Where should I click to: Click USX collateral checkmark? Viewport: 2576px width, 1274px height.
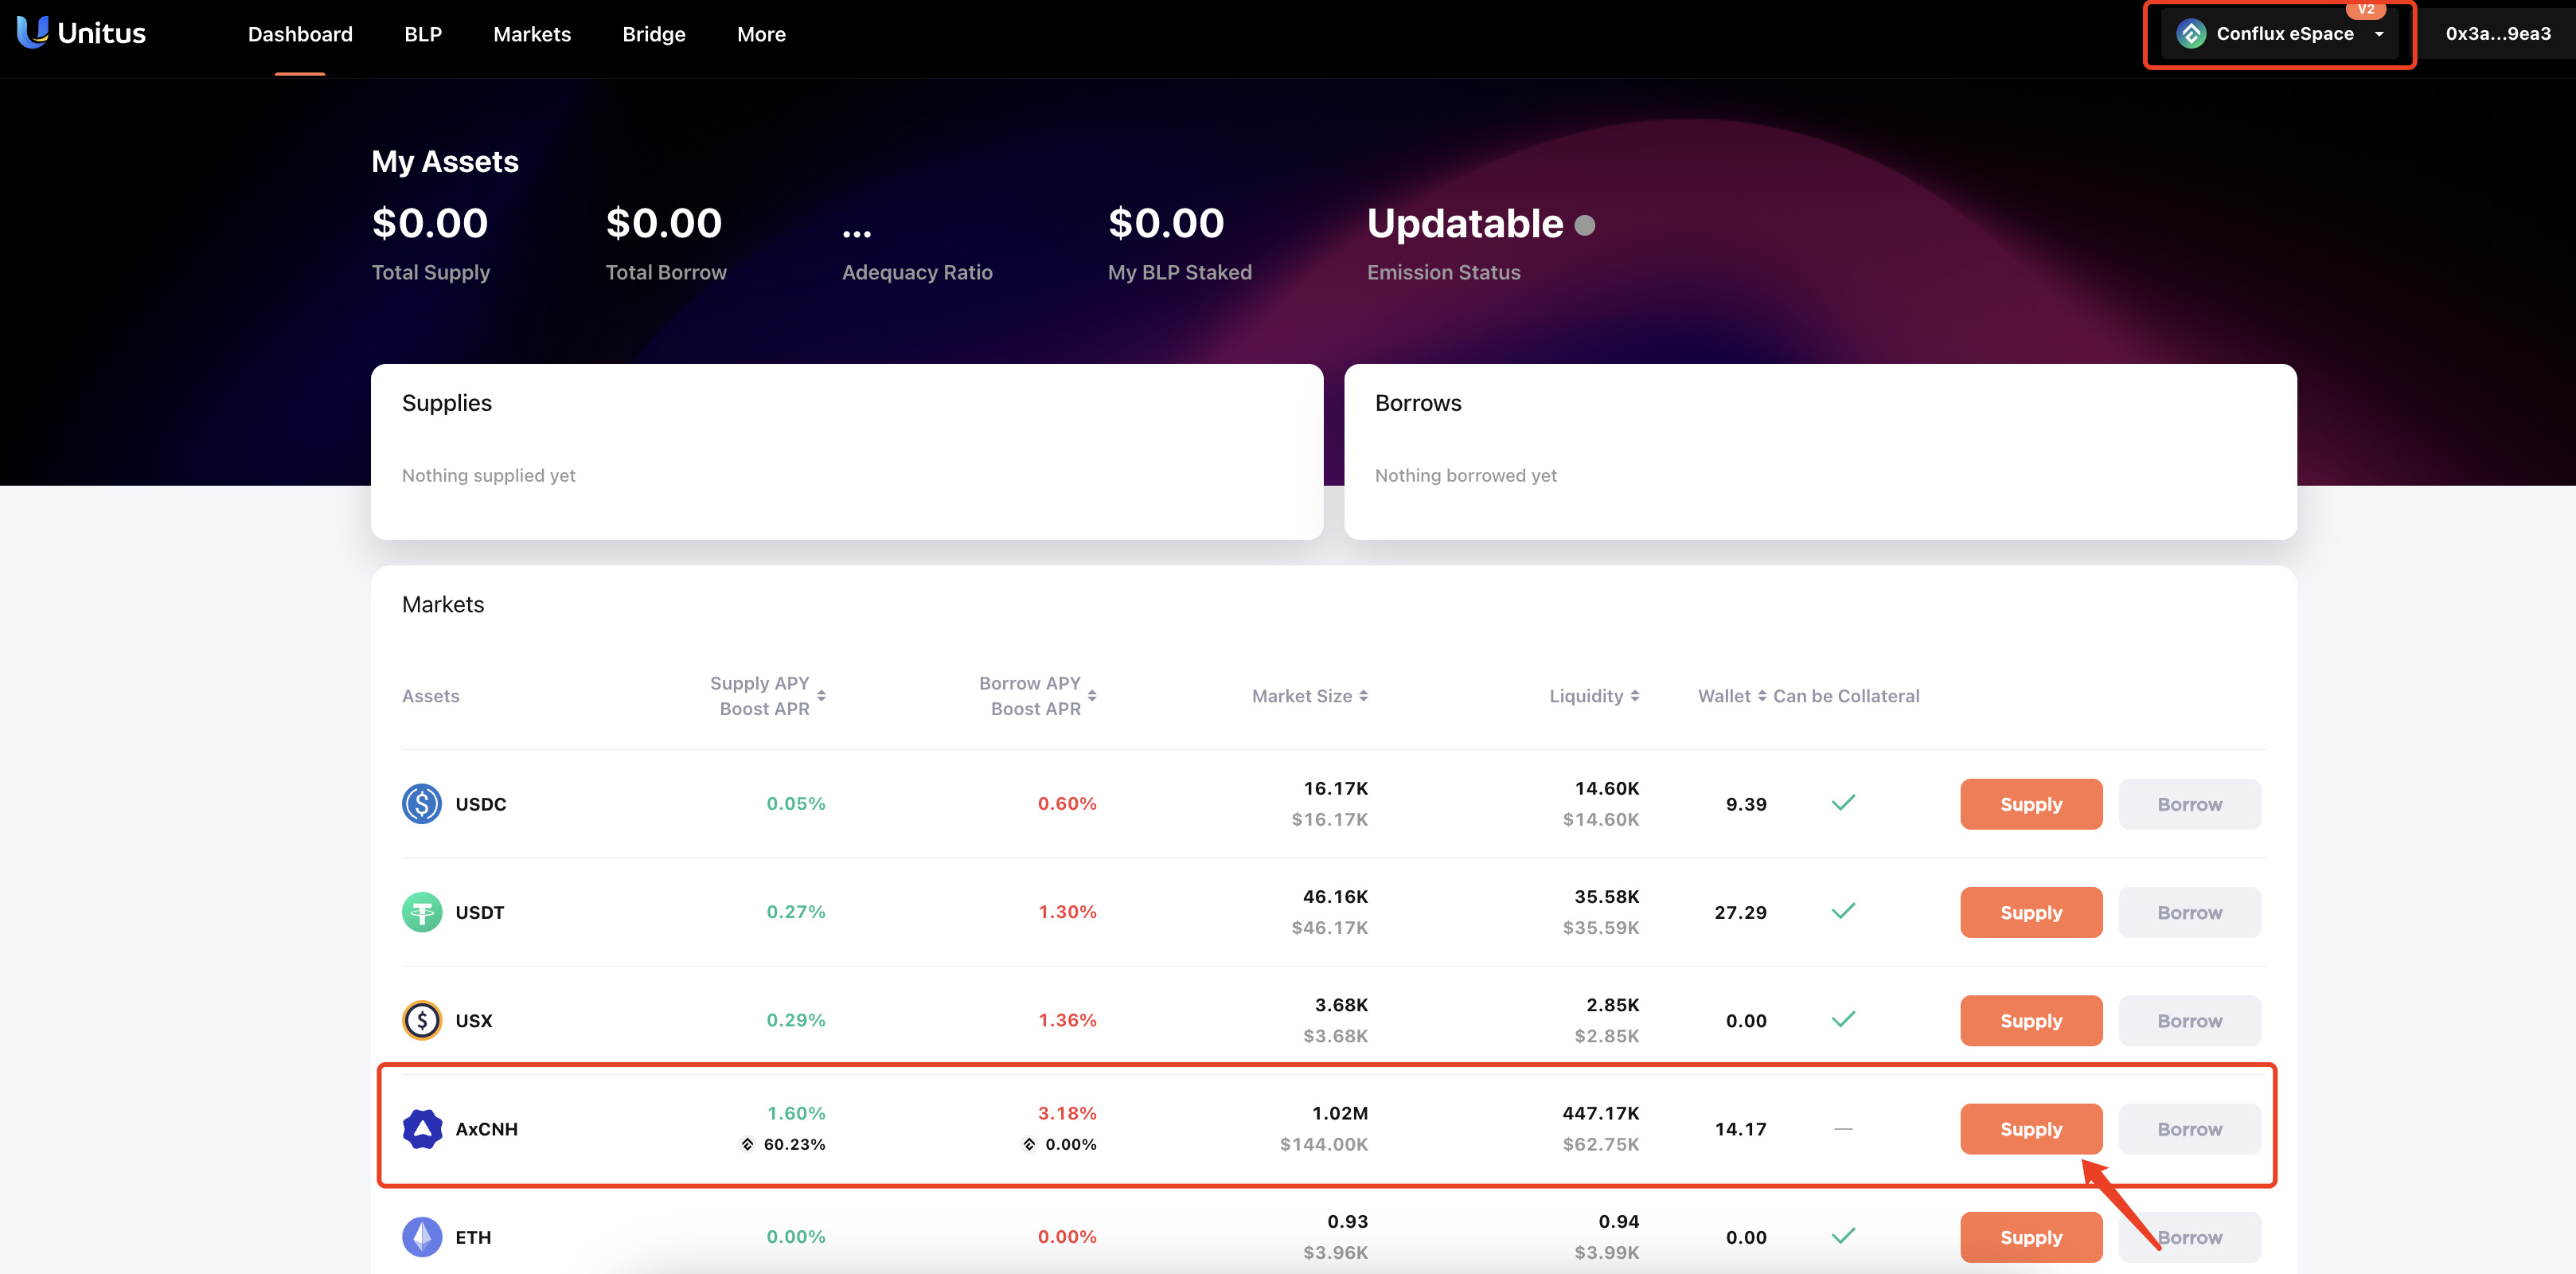pyautogui.click(x=1843, y=1019)
